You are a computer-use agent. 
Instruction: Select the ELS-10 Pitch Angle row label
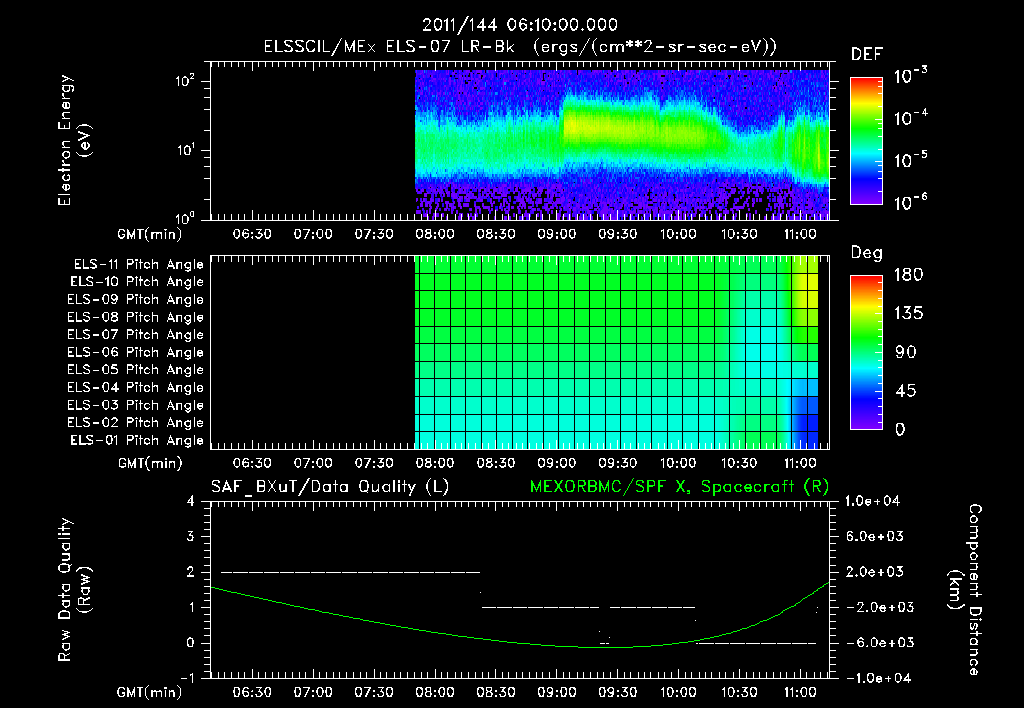(x=136, y=282)
